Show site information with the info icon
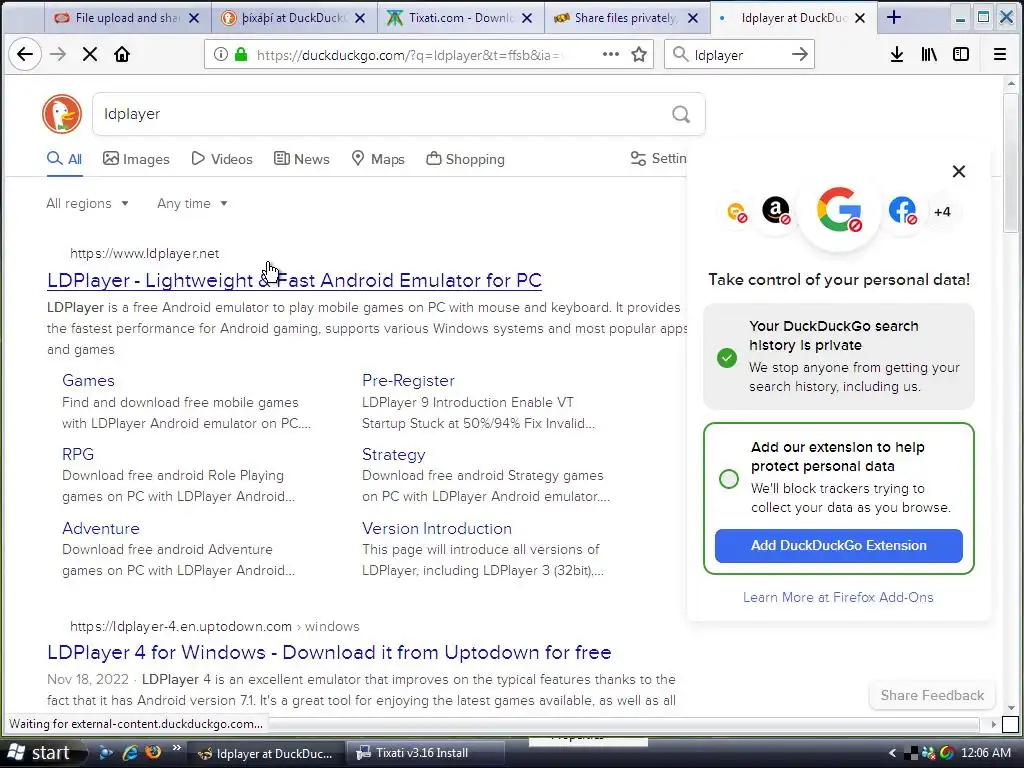 click(x=221, y=54)
